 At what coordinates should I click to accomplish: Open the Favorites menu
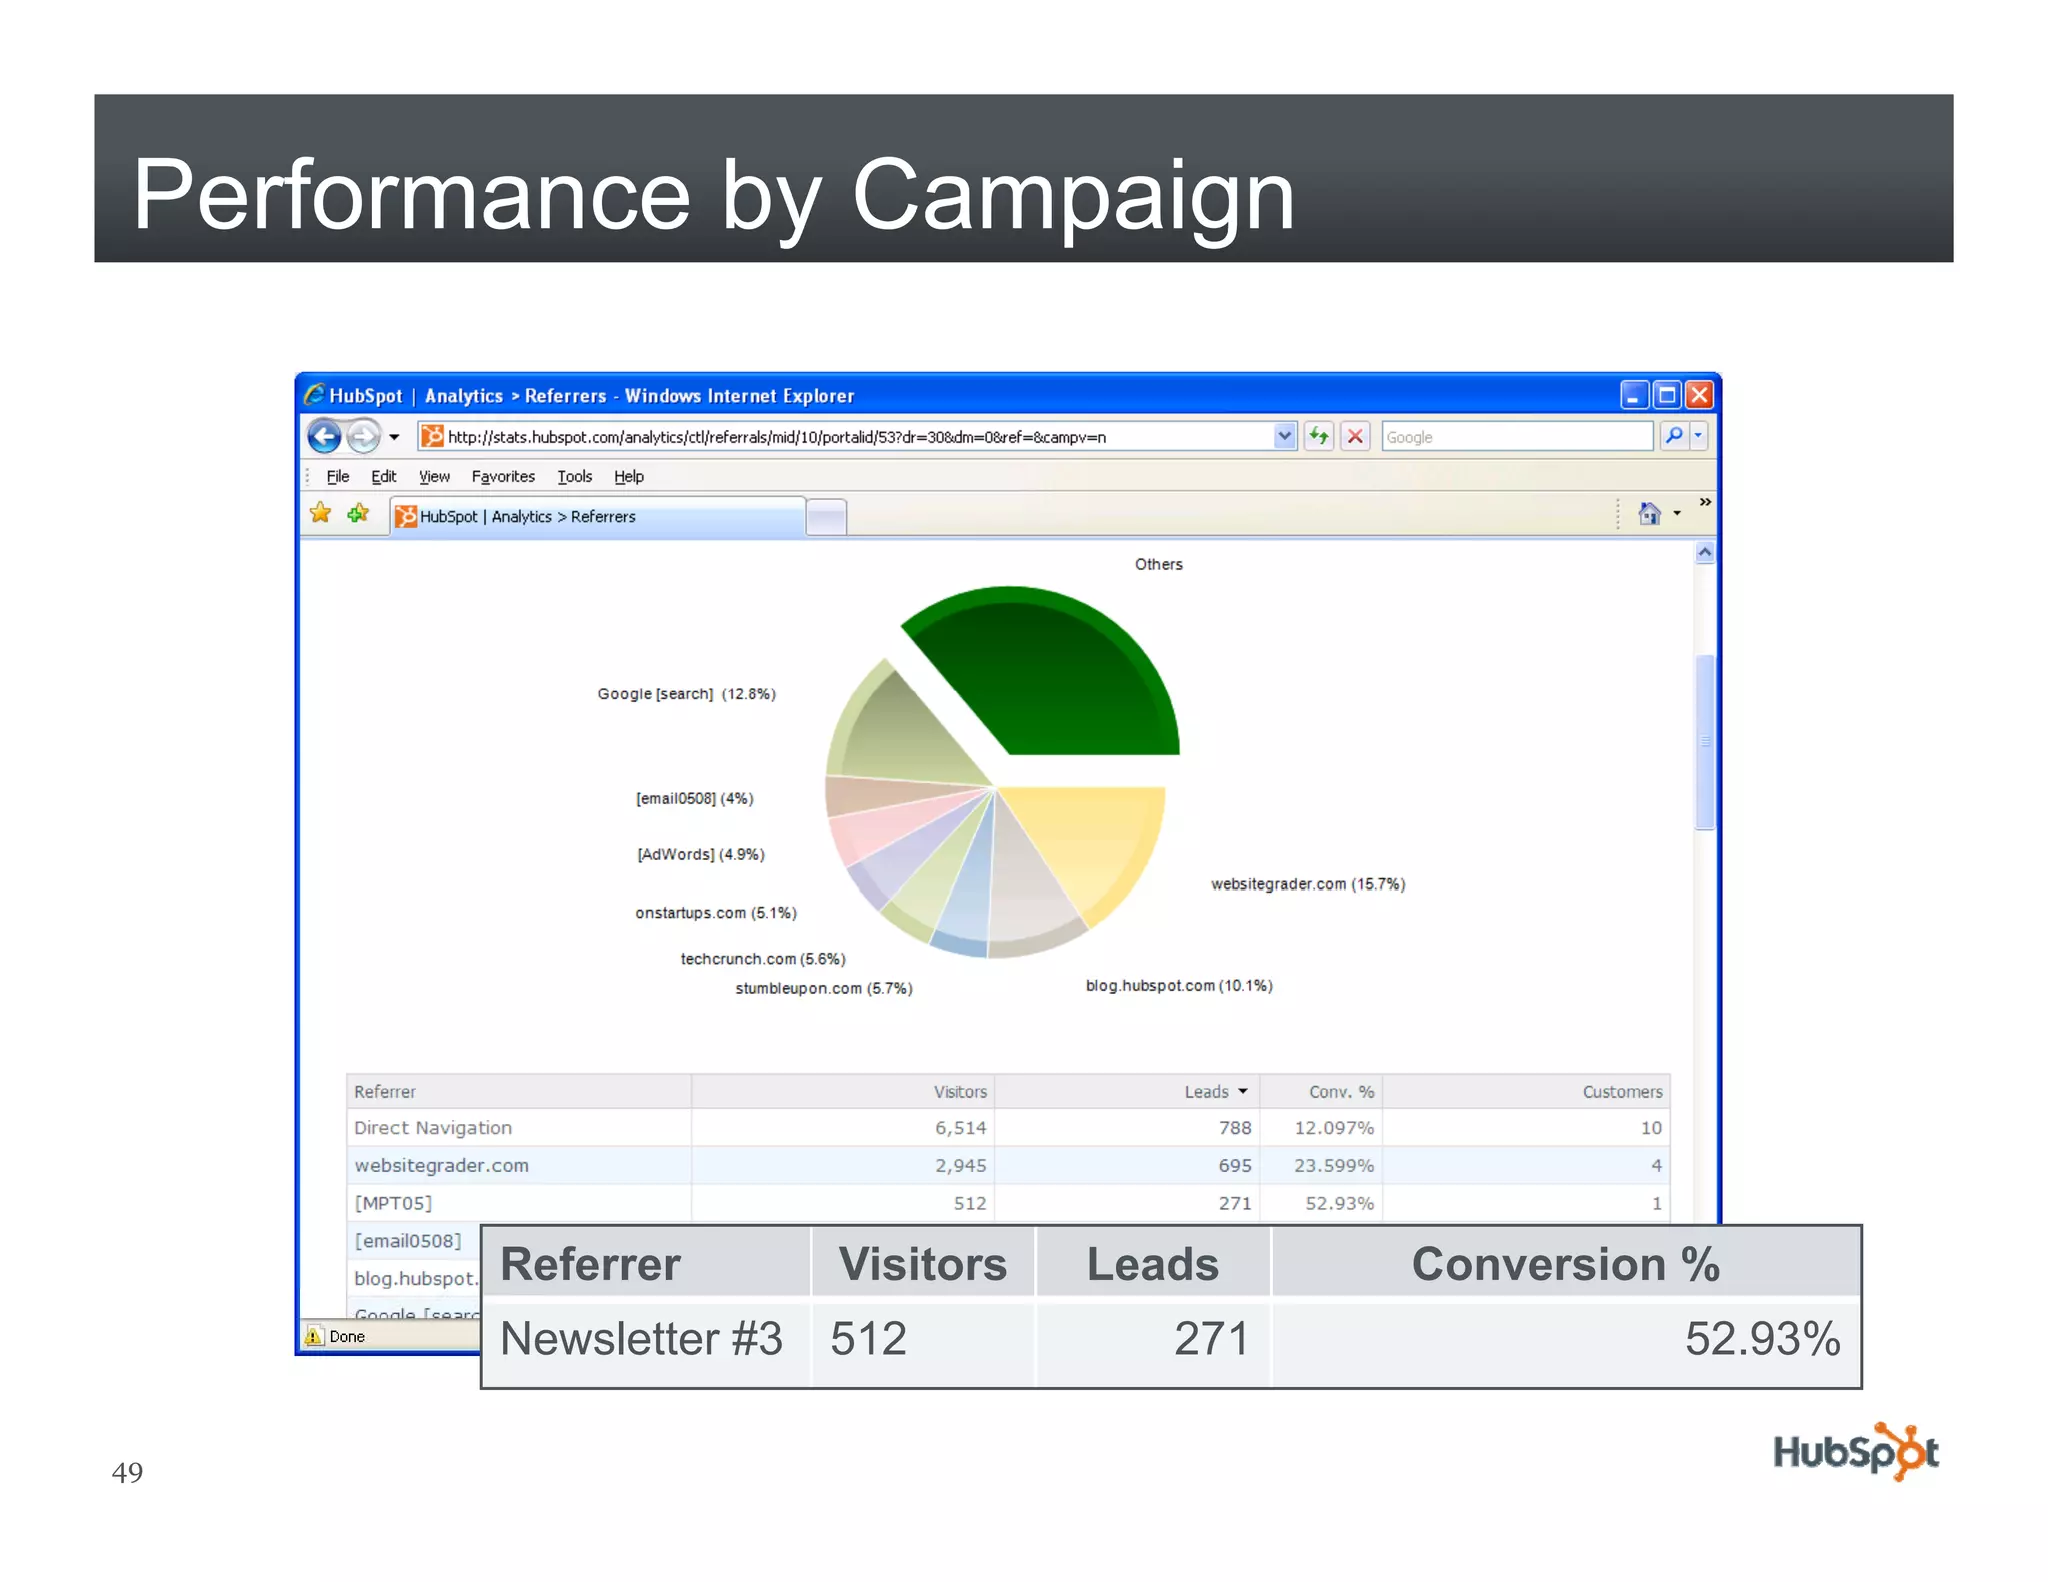click(503, 477)
